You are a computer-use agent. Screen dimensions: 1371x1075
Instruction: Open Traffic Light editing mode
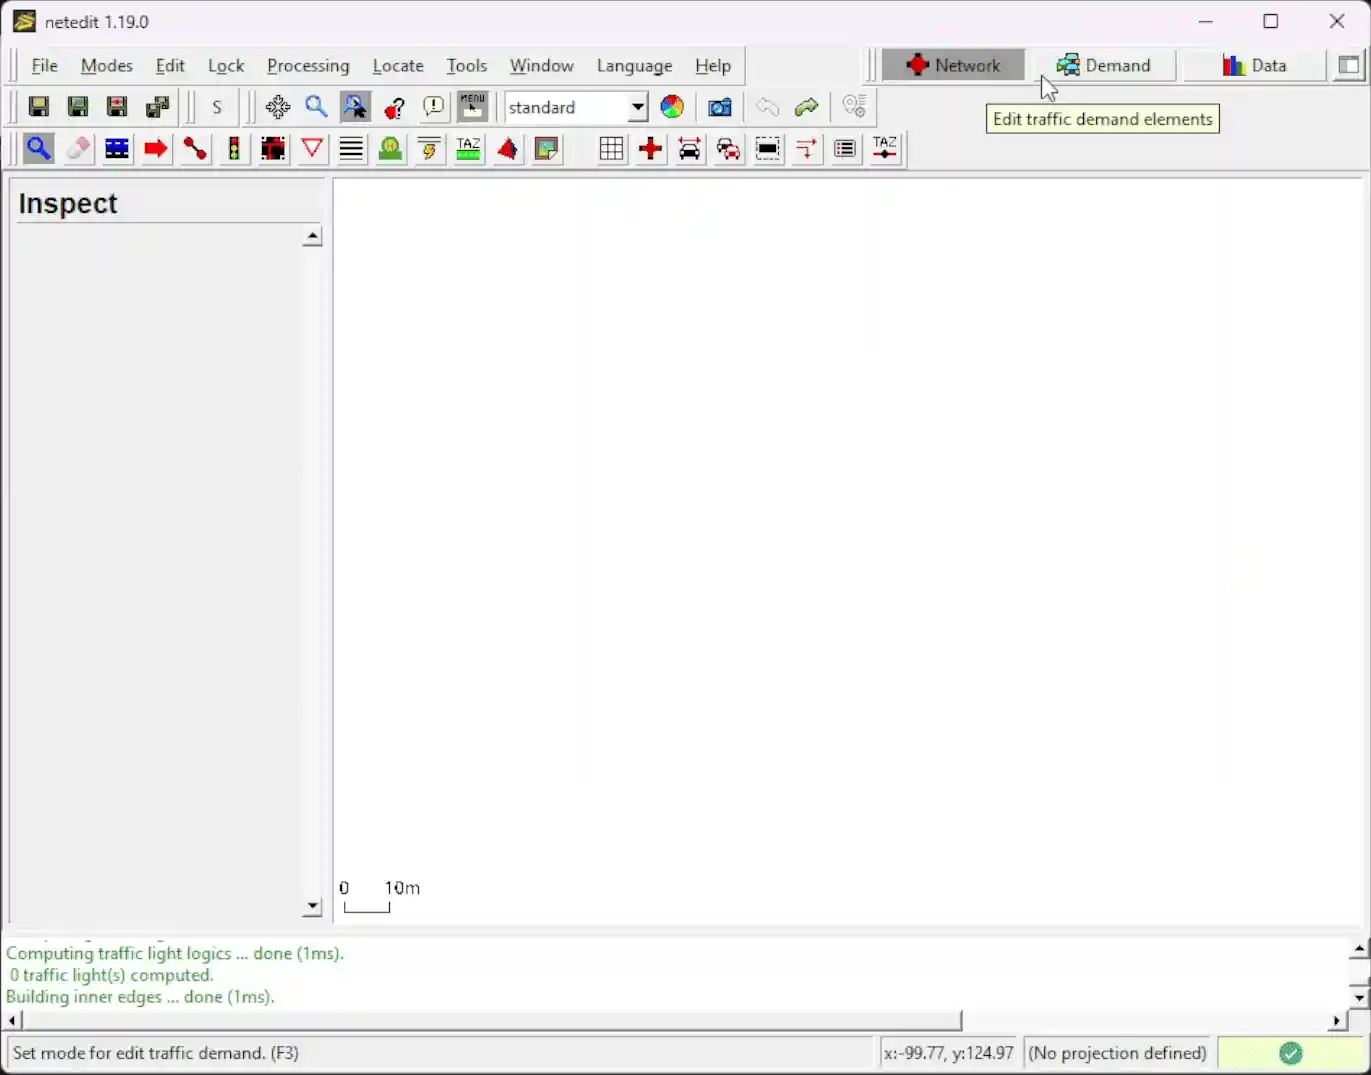click(234, 149)
